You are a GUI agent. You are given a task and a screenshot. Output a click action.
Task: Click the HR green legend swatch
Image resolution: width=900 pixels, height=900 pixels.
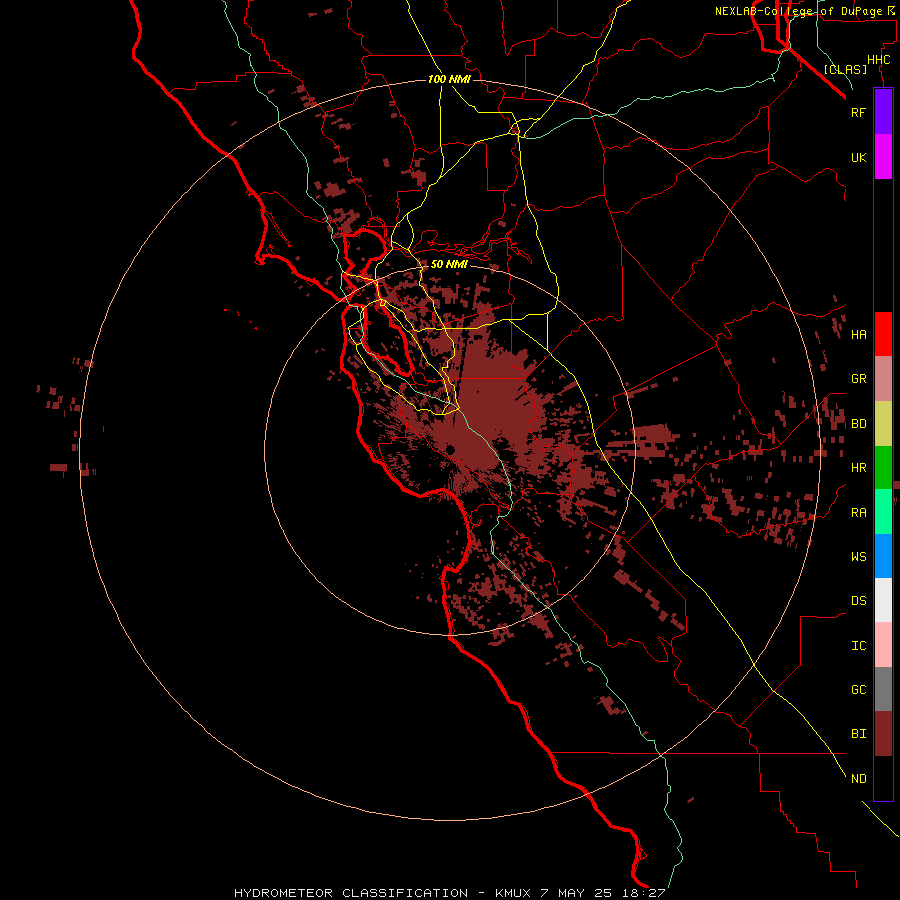pos(883,467)
